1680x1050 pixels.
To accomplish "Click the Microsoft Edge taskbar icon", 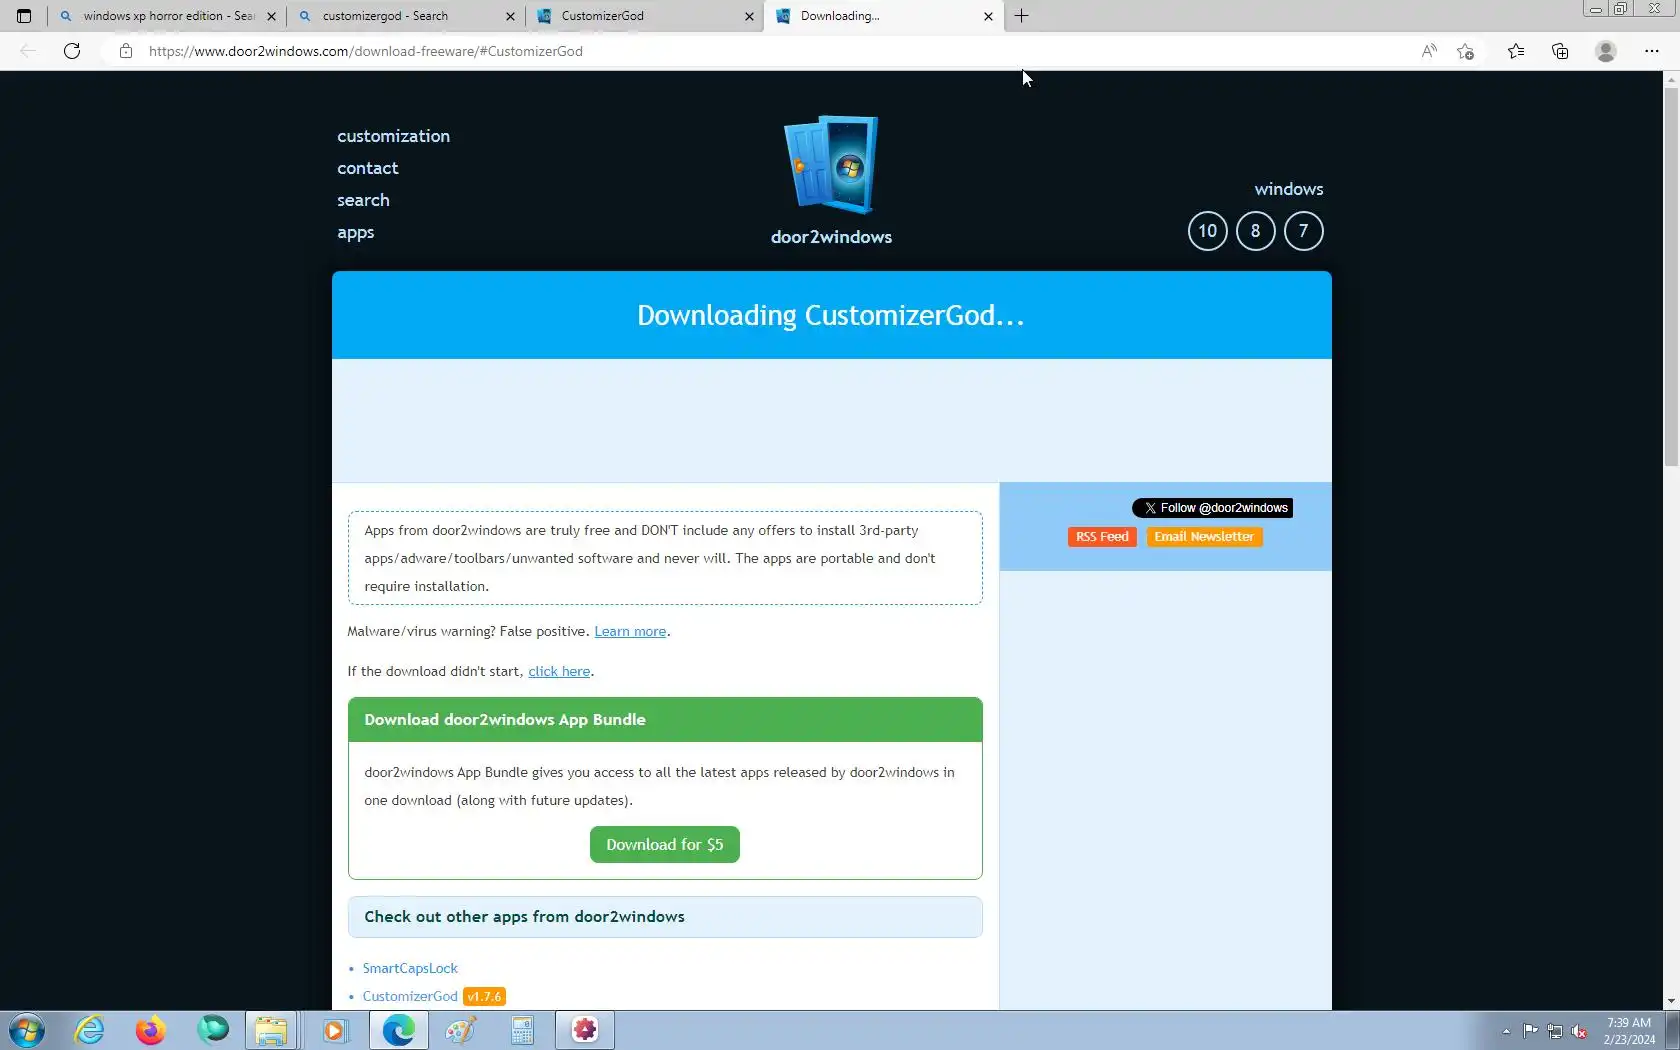I will click(398, 1030).
